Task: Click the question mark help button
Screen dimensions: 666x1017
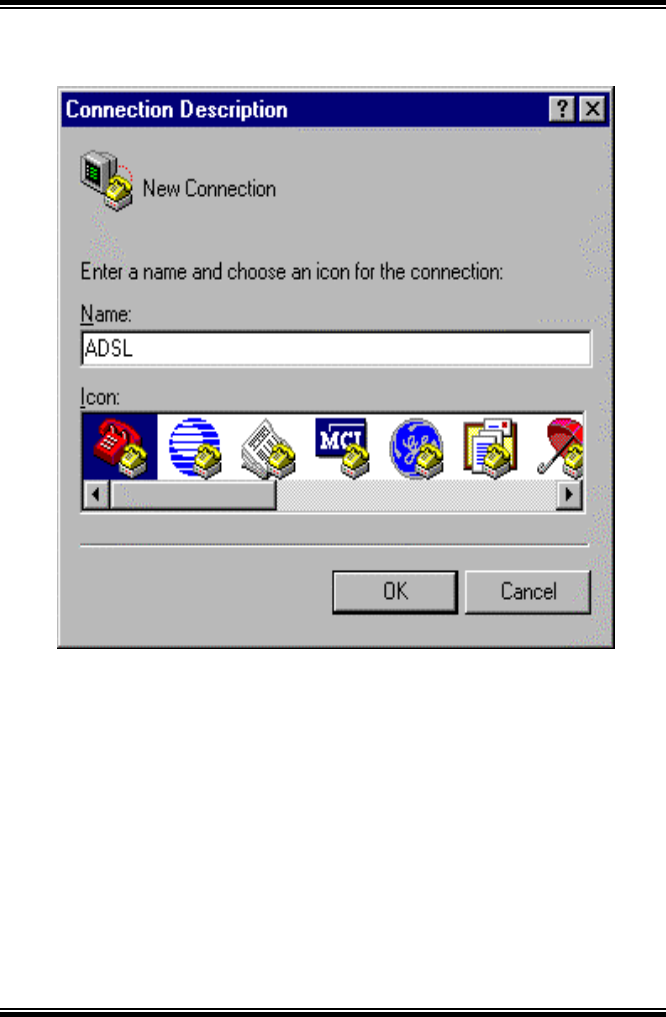Action: 562,109
